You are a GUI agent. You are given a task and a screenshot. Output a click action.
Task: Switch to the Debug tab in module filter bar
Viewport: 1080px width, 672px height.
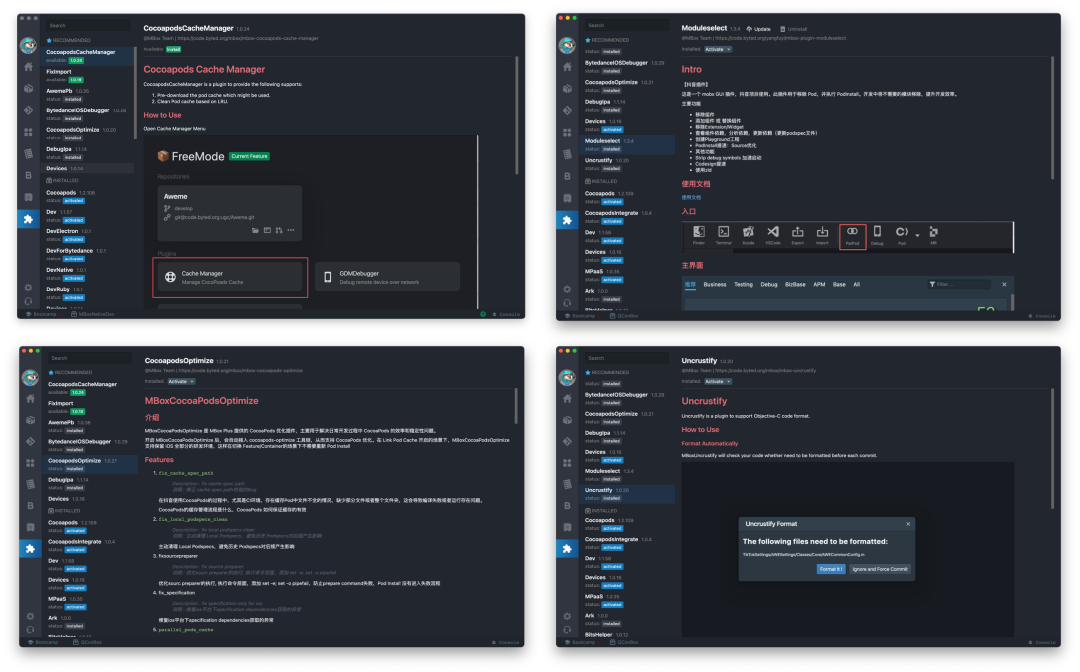point(769,284)
